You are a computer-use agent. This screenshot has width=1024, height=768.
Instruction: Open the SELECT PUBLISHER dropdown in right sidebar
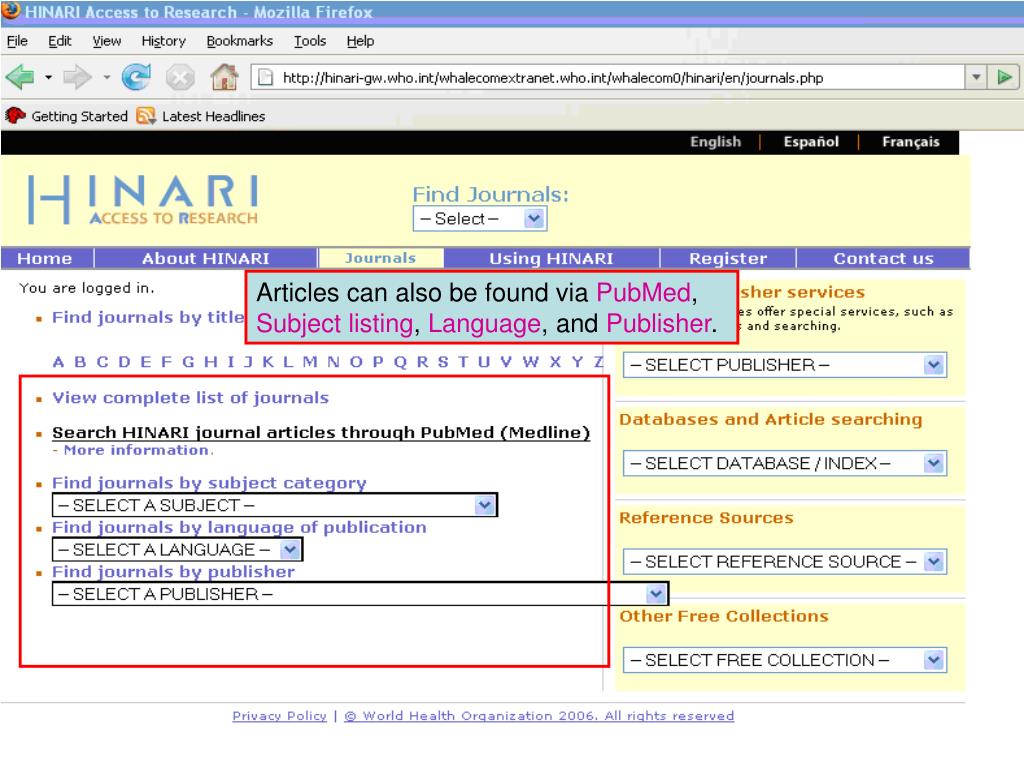(x=785, y=365)
